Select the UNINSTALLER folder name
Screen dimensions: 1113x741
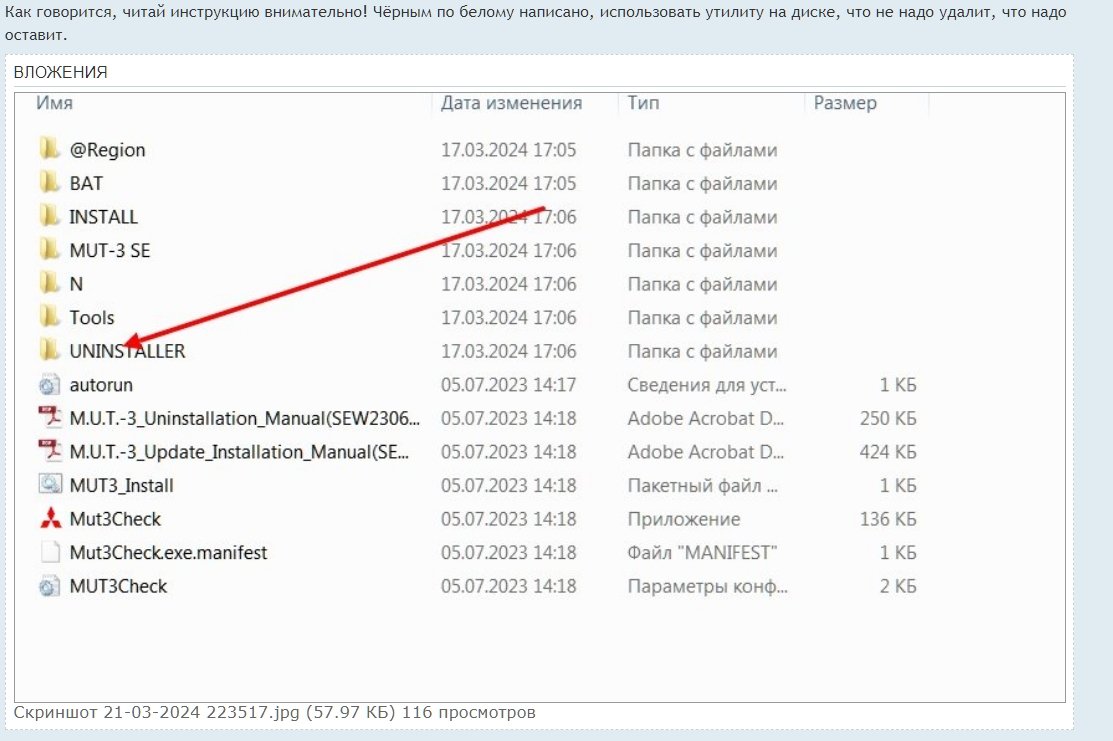(127, 351)
